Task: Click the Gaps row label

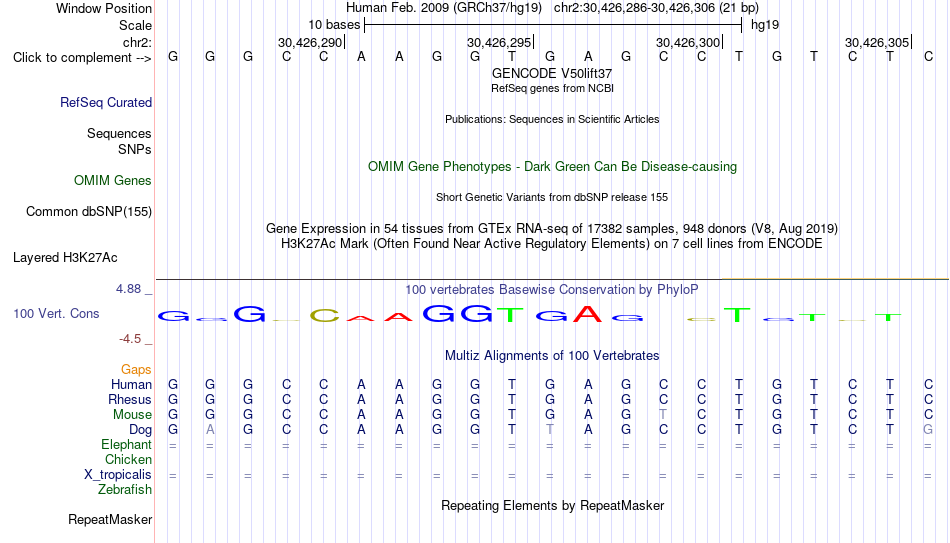Action: [136, 370]
